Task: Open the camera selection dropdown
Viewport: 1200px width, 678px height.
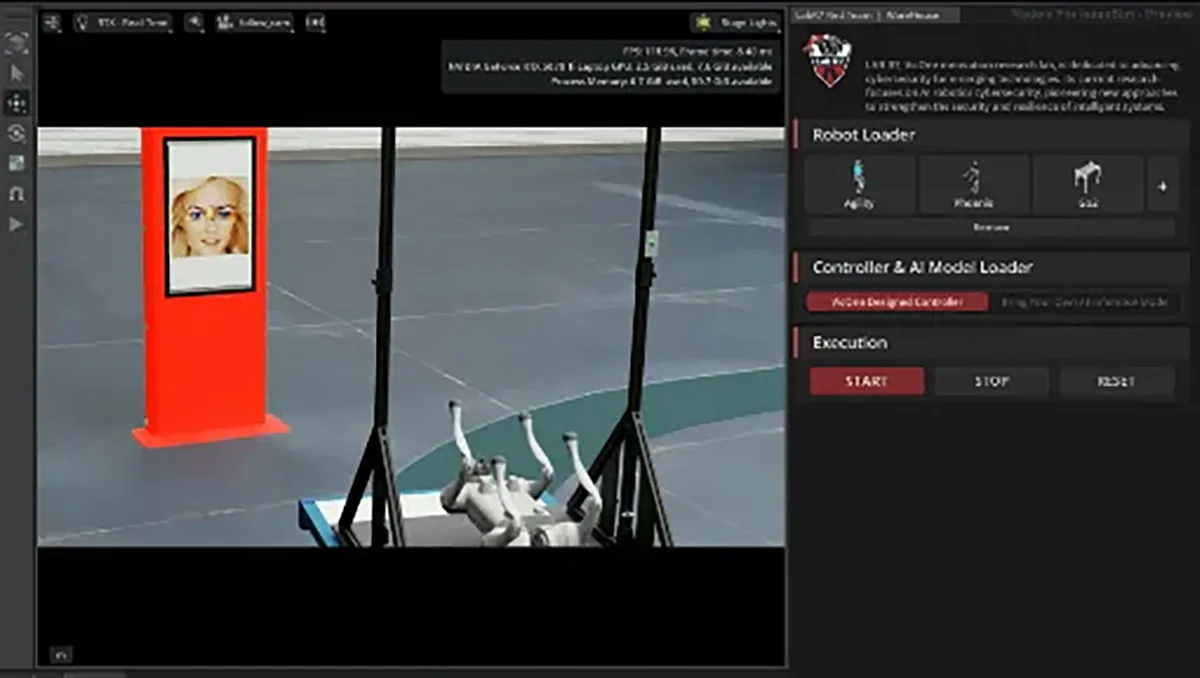Action: (x=254, y=22)
